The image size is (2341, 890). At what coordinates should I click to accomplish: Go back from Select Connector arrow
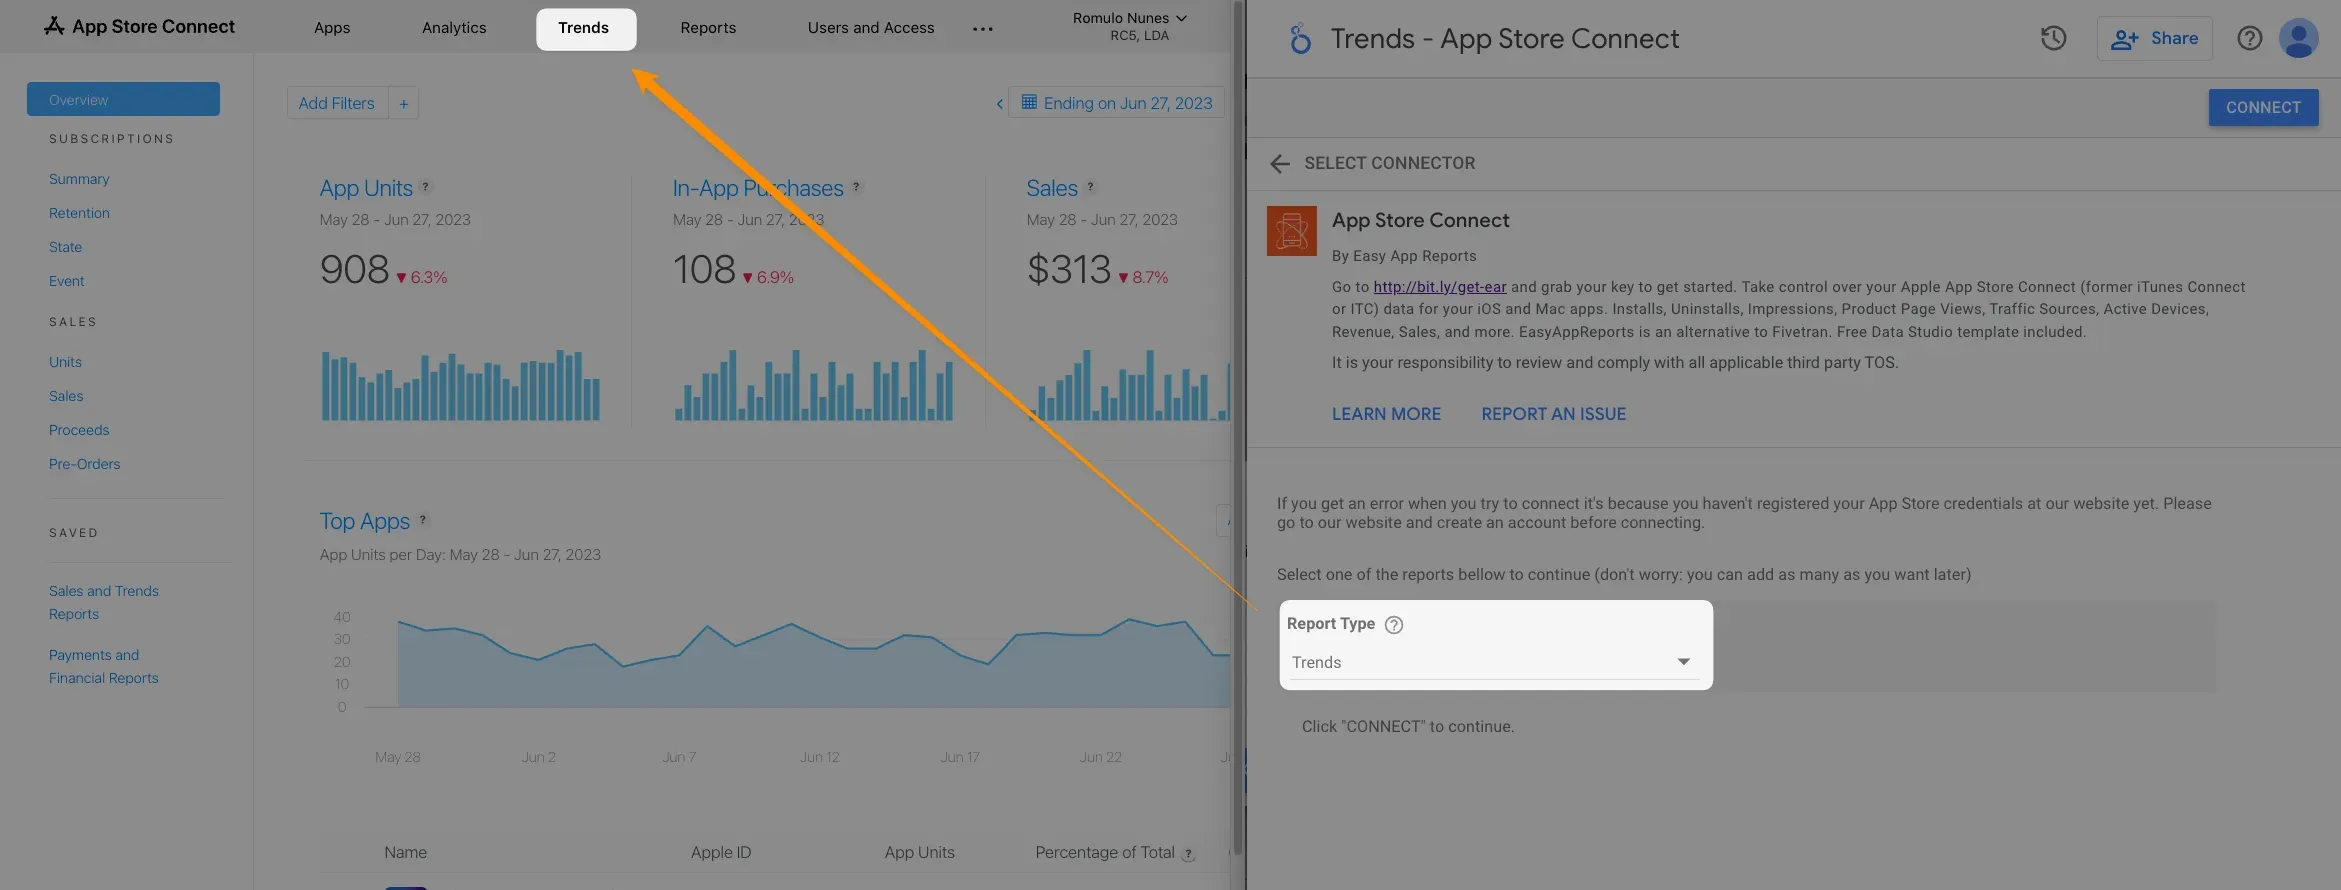1279,163
